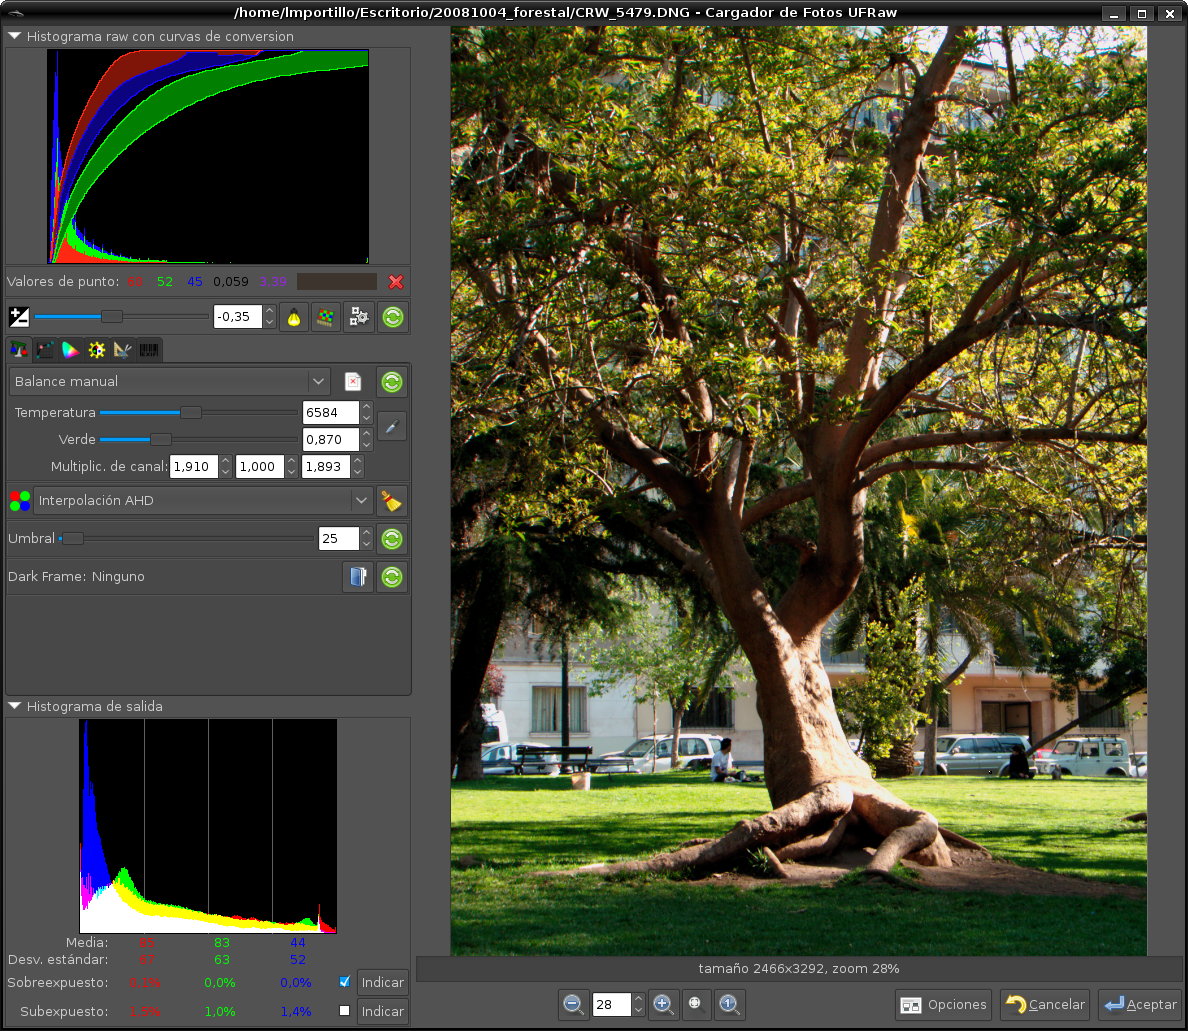The width and height of the screenshot is (1188, 1031).
Task: Adjust the Temperatura slider
Action: coord(199,412)
